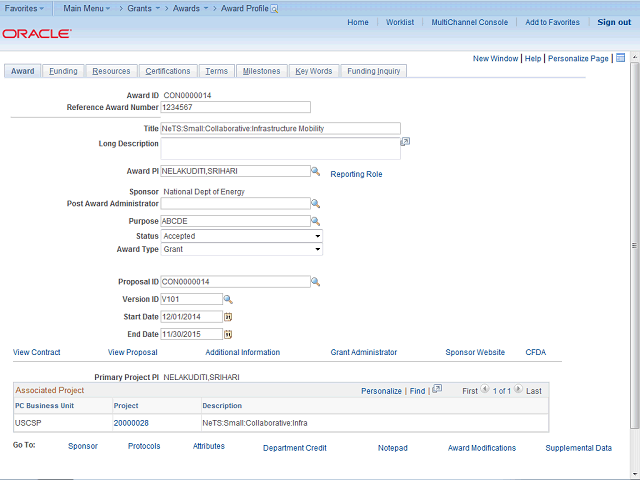Click the Purpose field lookup magnifier
640x480 pixels.
315,221
